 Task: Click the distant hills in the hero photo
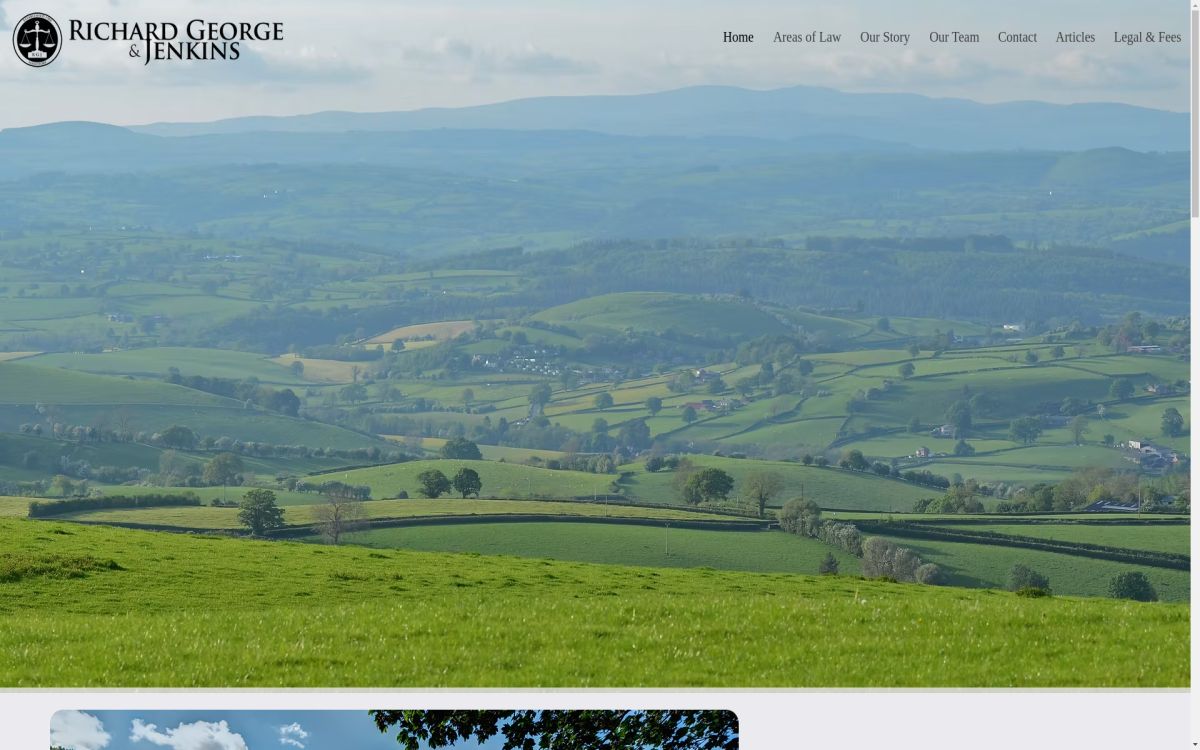tap(600, 120)
